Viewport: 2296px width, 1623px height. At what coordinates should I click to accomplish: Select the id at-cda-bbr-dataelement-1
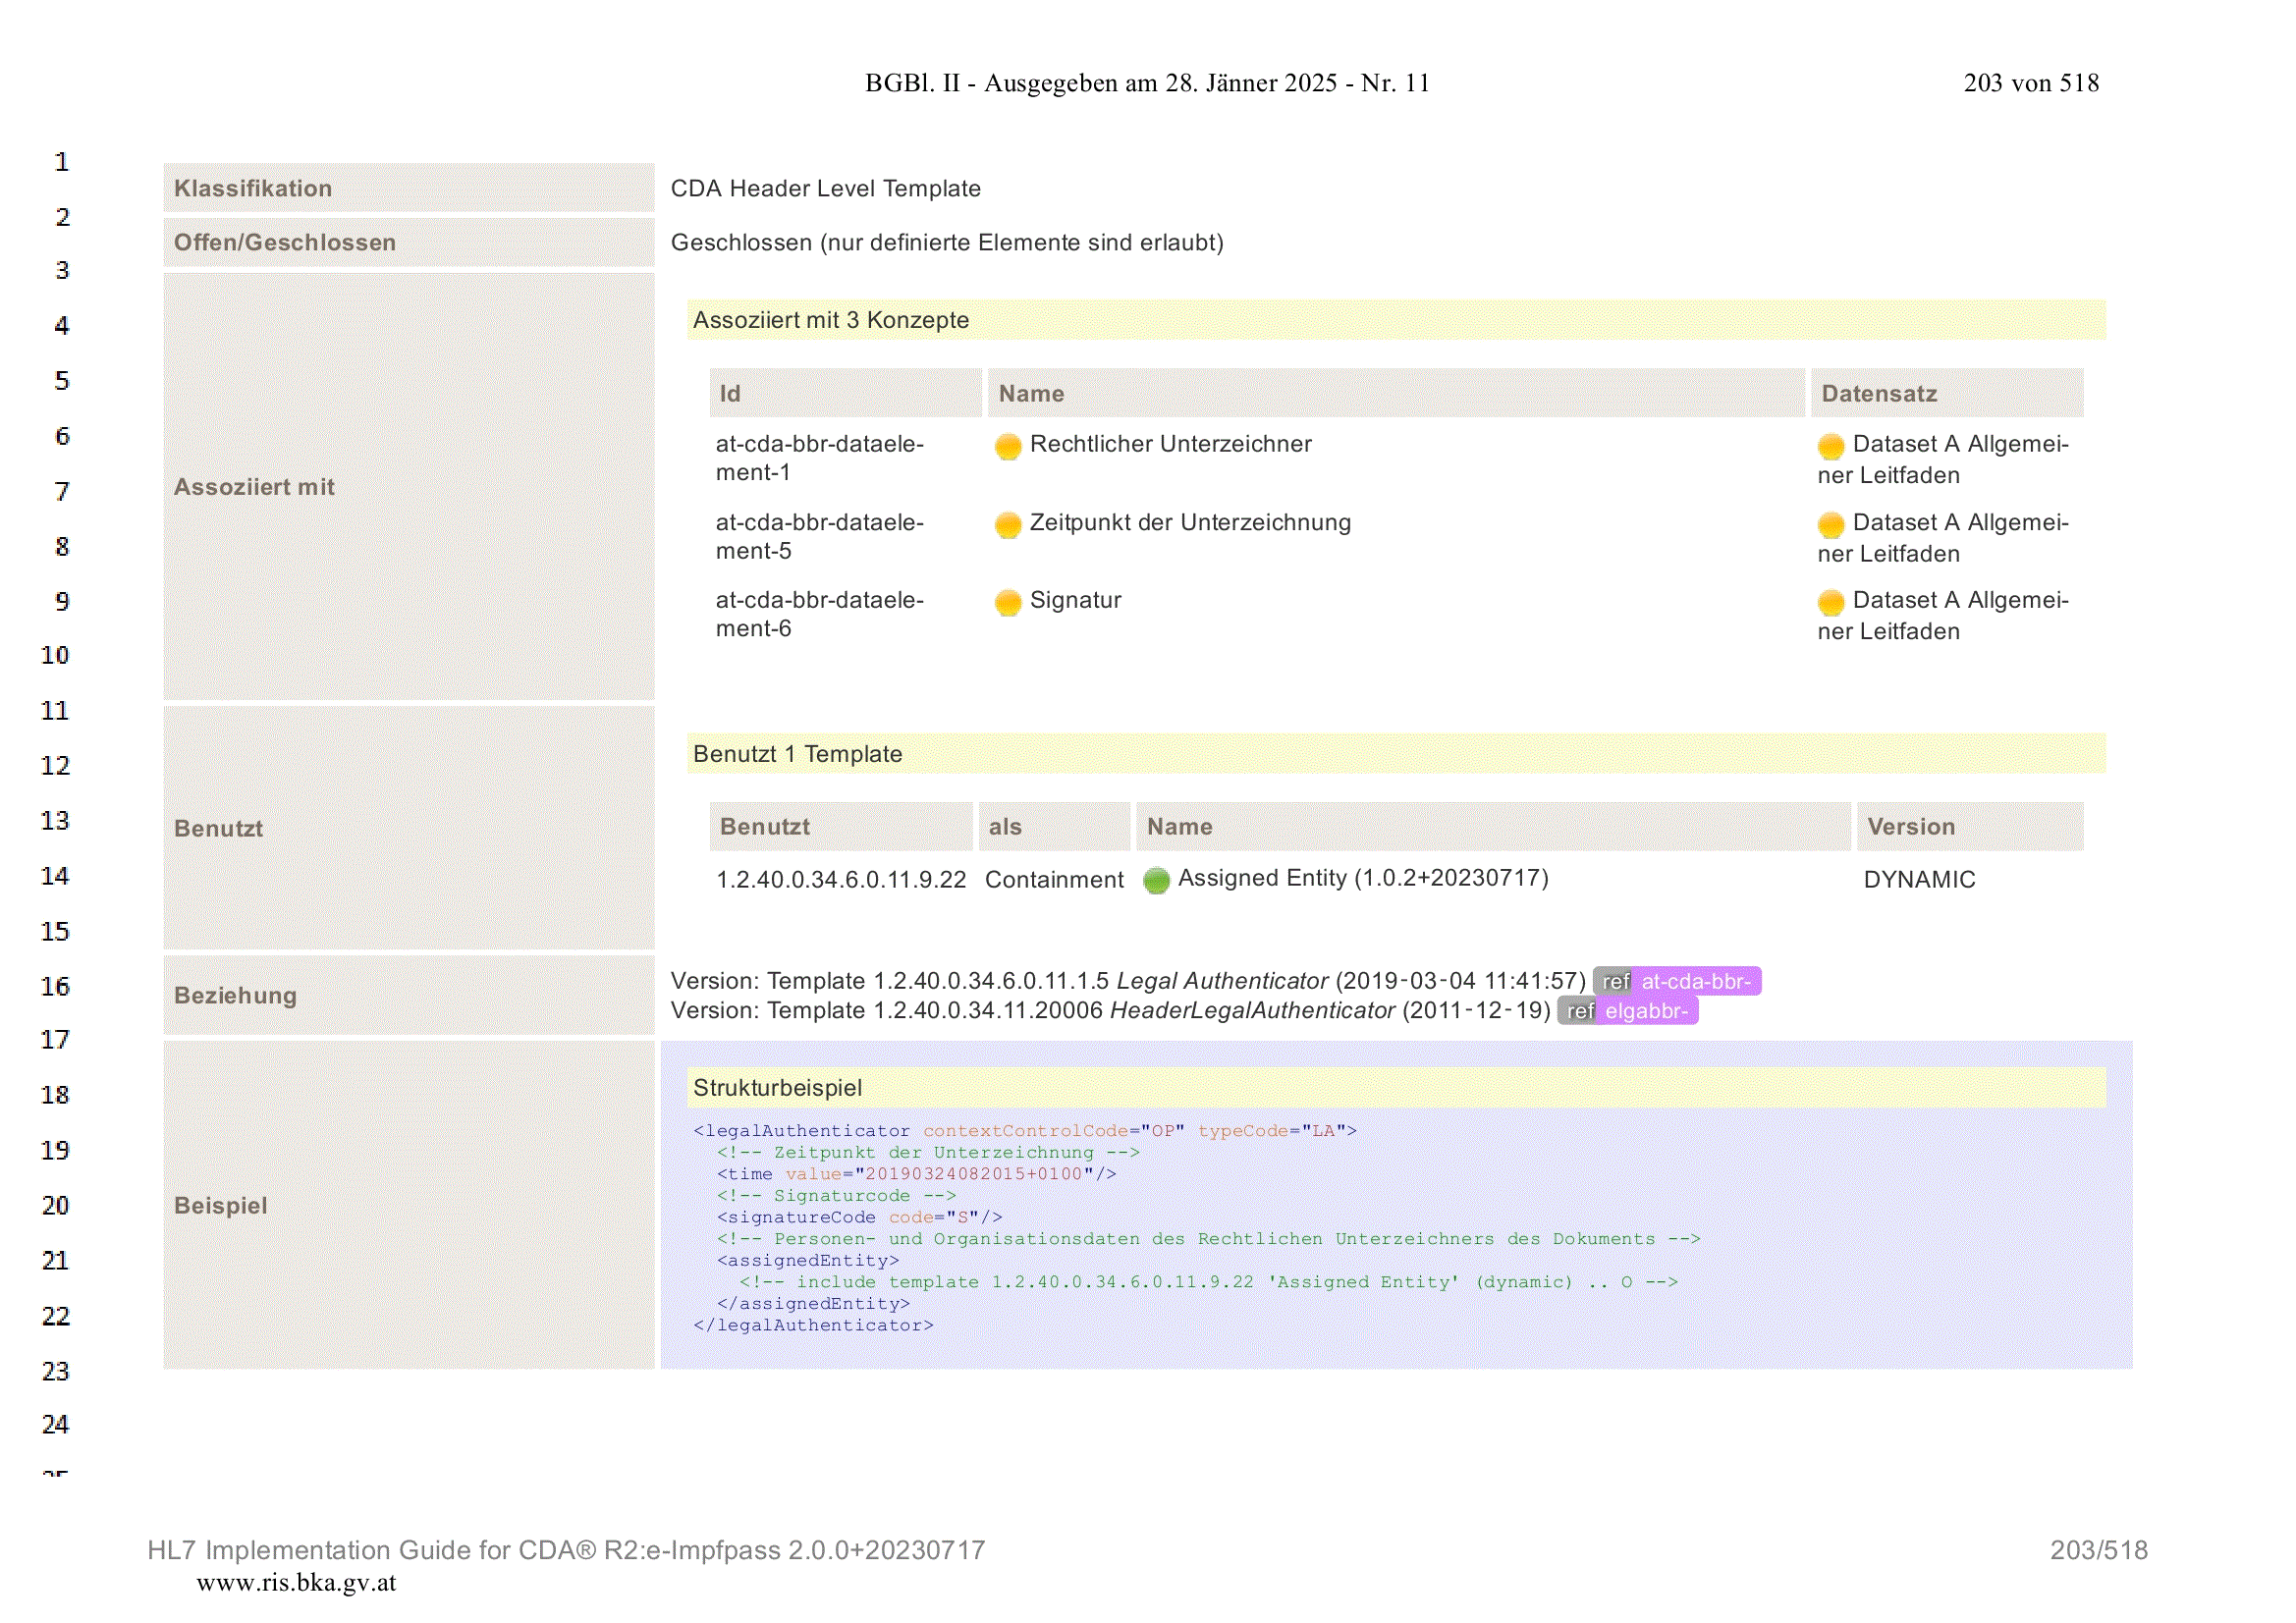[819, 458]
